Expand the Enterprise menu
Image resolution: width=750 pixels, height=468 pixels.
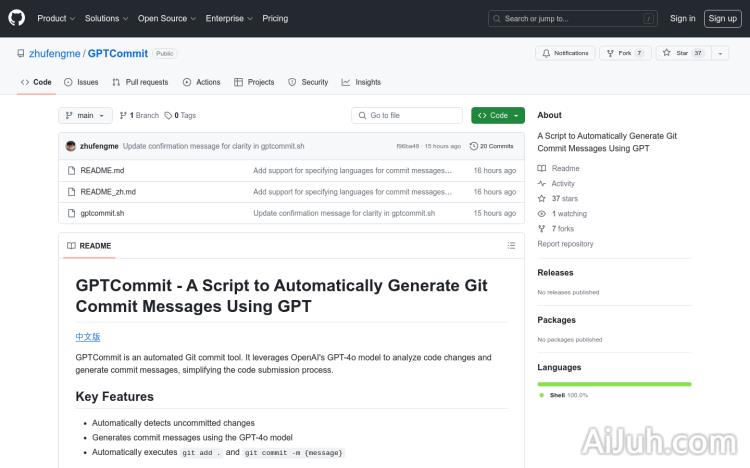tap(229, 18)
